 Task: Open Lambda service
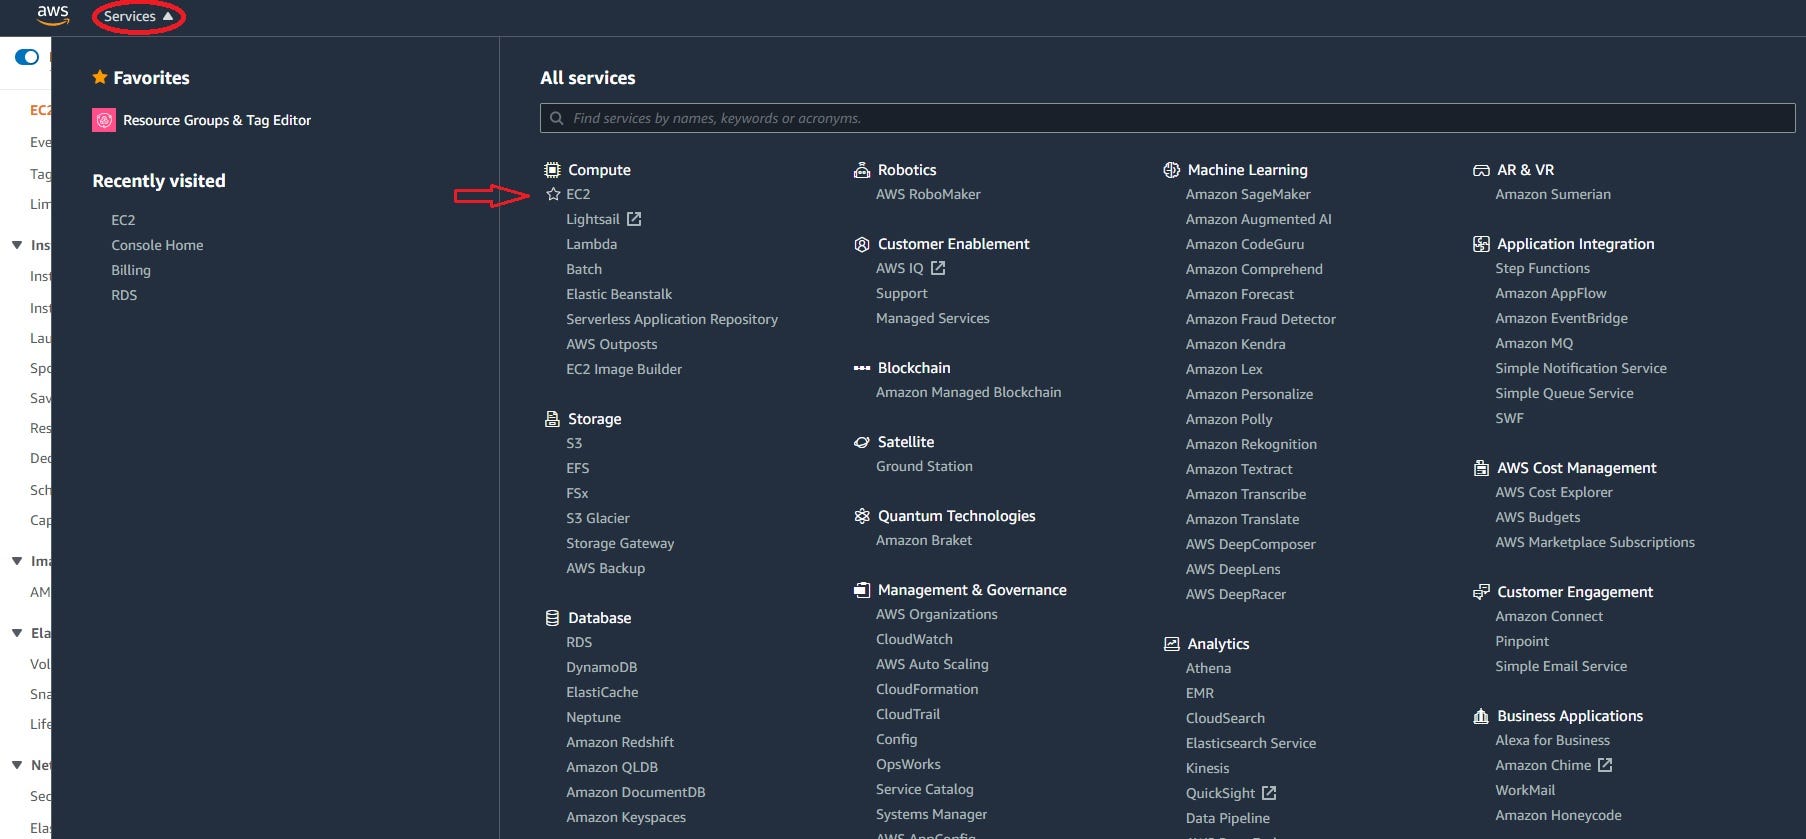click(x=591, y=244)
